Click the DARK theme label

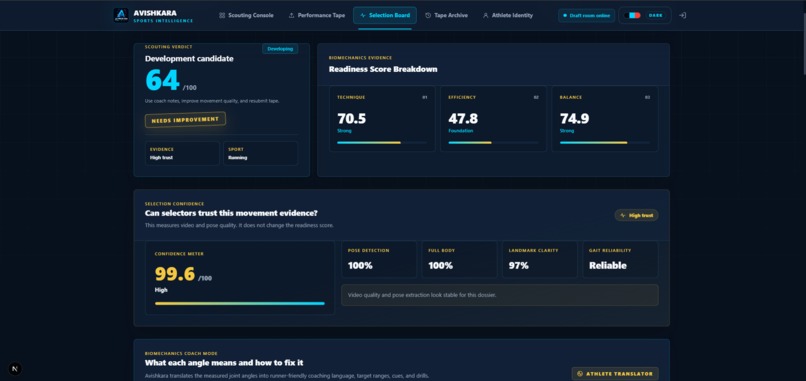coord(655,15)
